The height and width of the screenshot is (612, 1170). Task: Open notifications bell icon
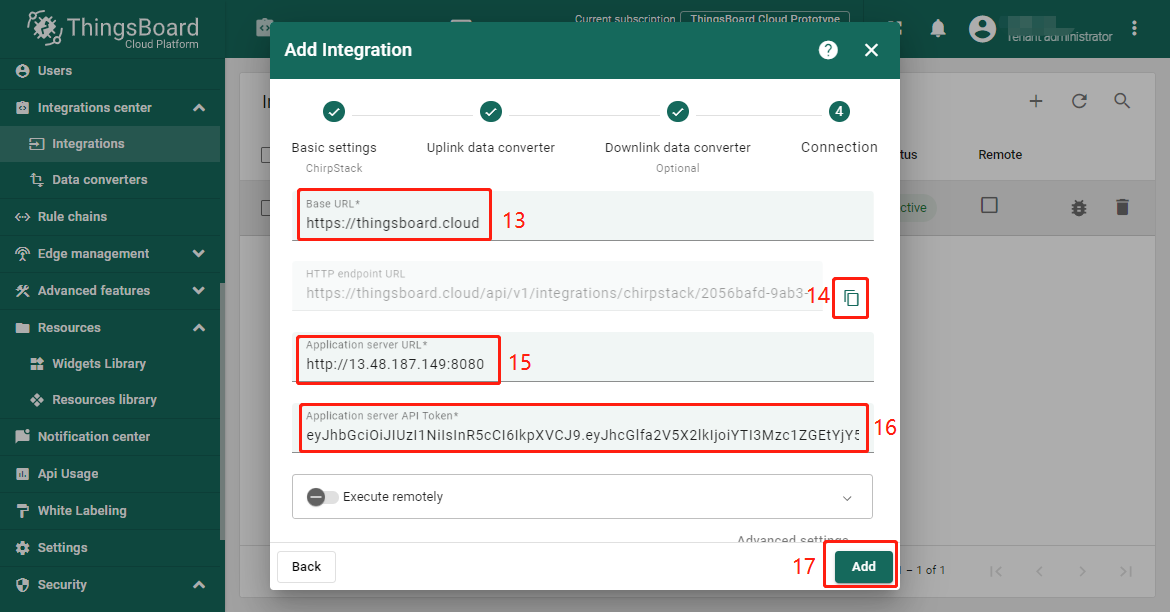938,29
